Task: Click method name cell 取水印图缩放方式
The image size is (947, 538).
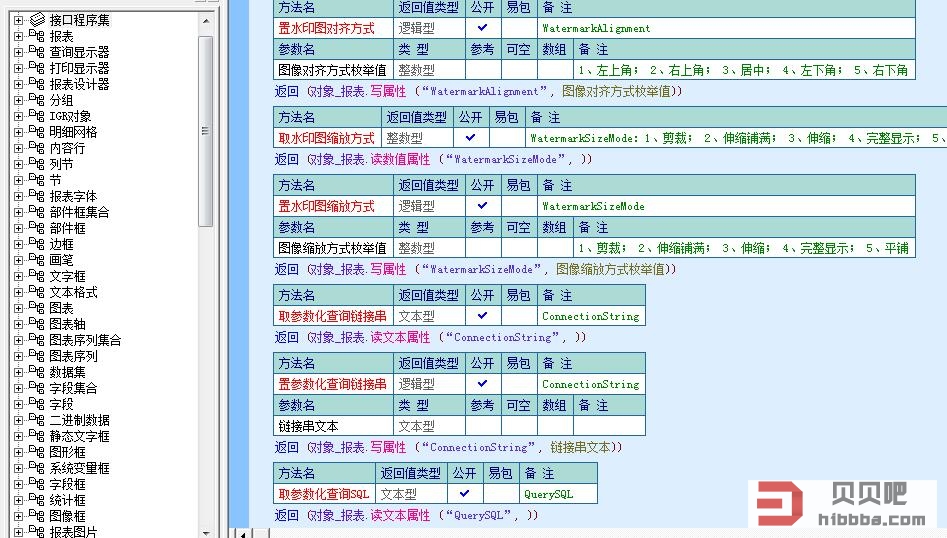Action: [327, 138]
